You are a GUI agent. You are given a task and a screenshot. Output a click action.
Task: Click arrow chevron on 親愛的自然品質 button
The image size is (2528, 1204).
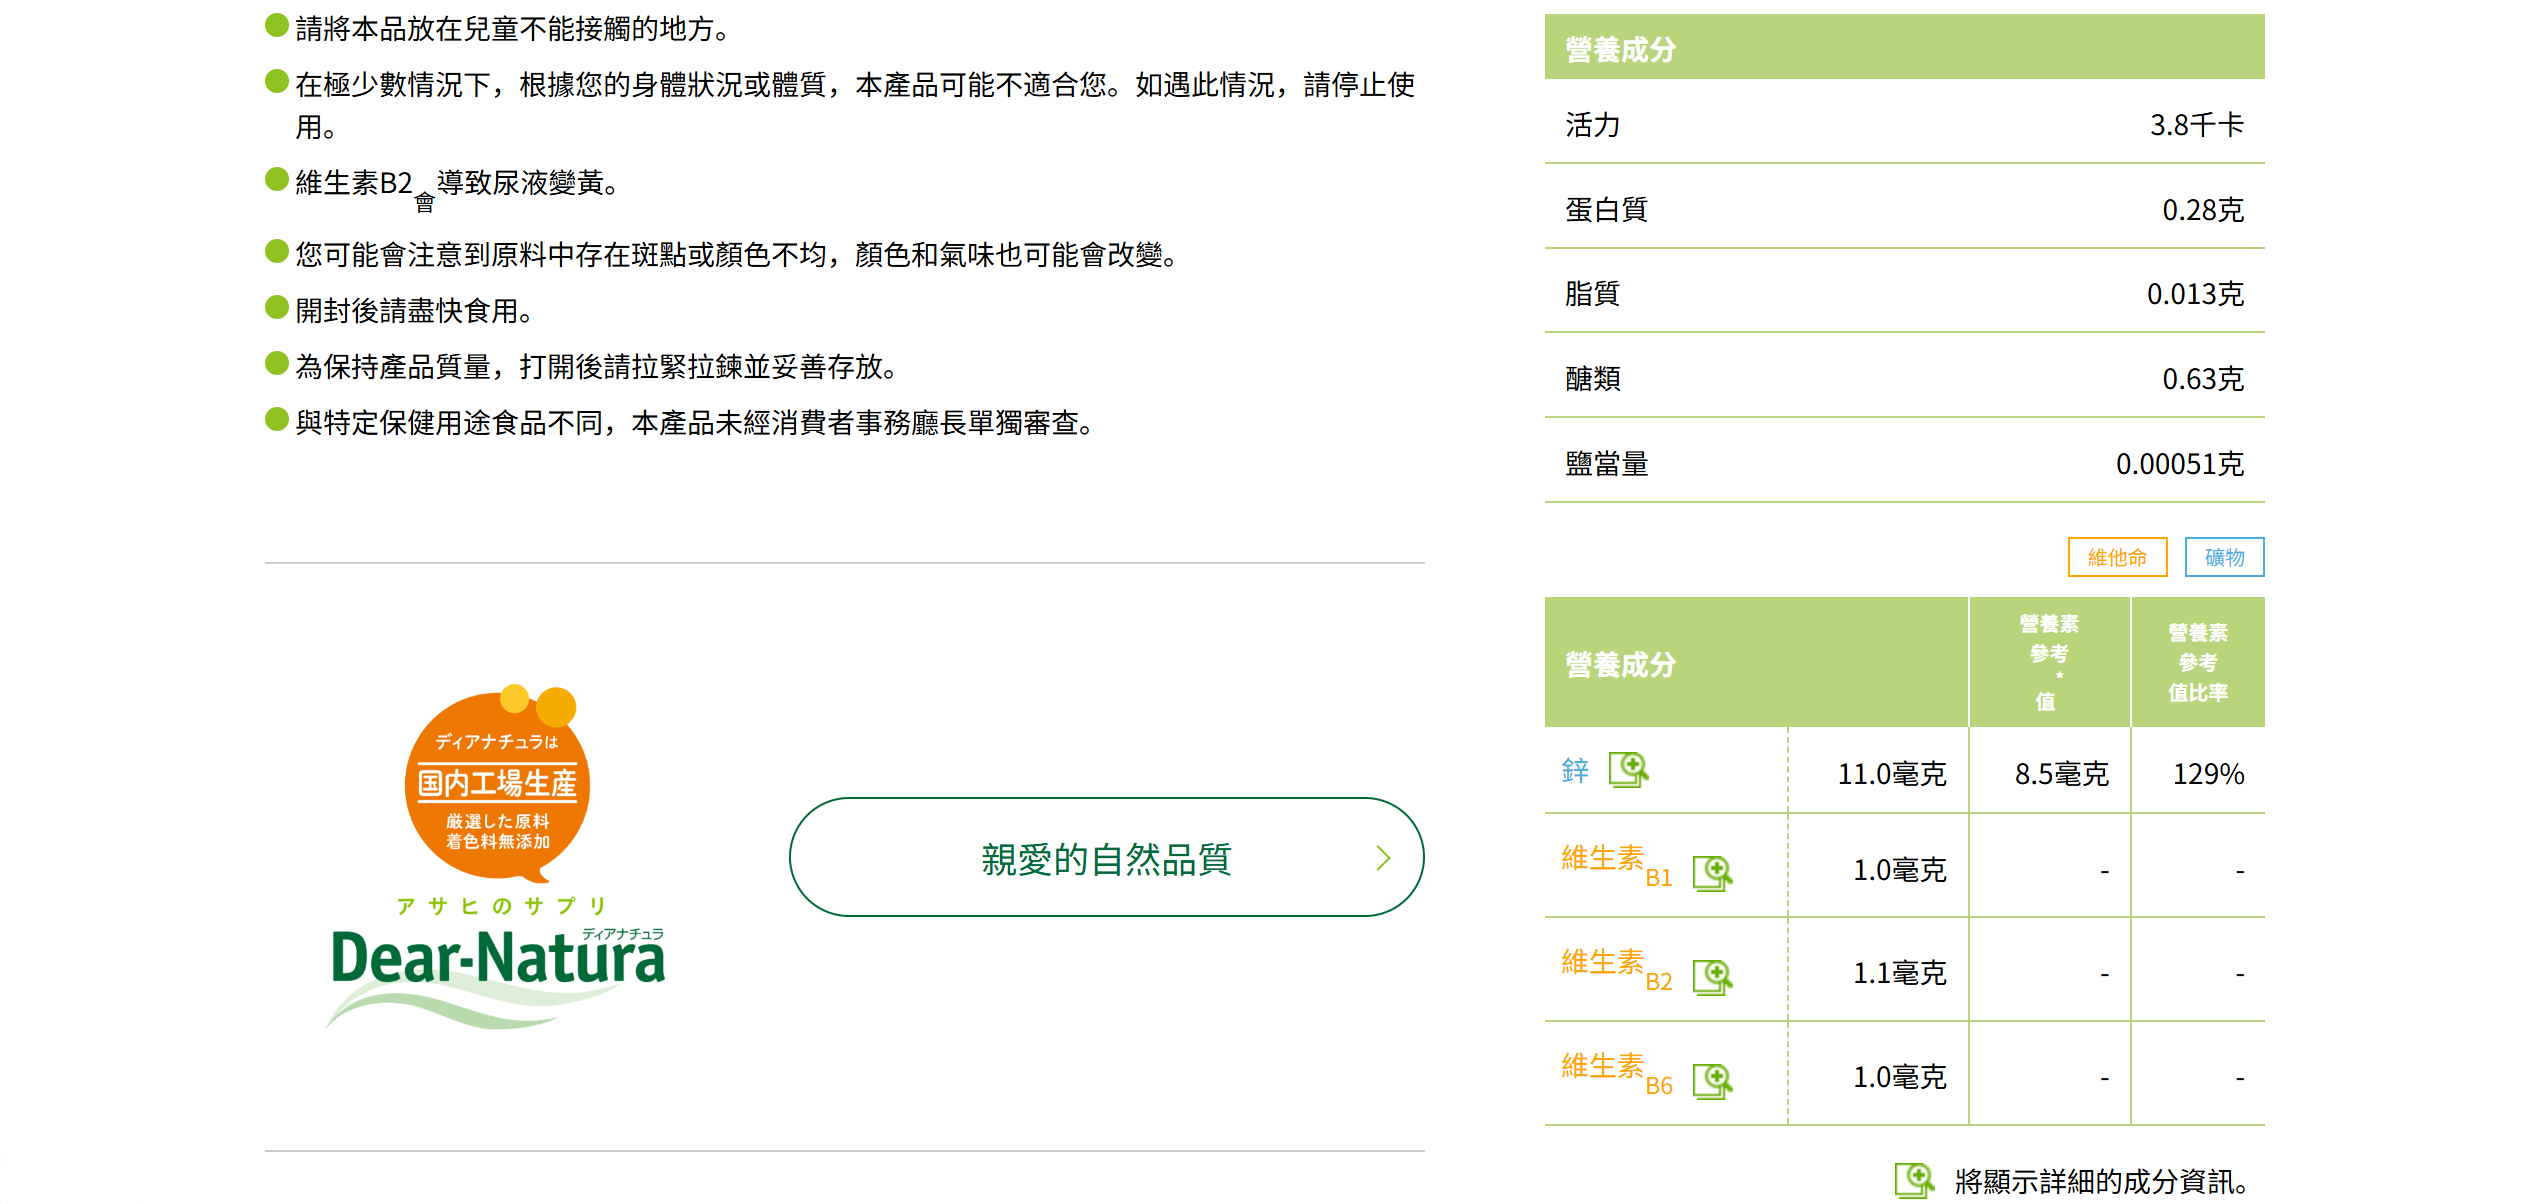(x=1383, y=858)
